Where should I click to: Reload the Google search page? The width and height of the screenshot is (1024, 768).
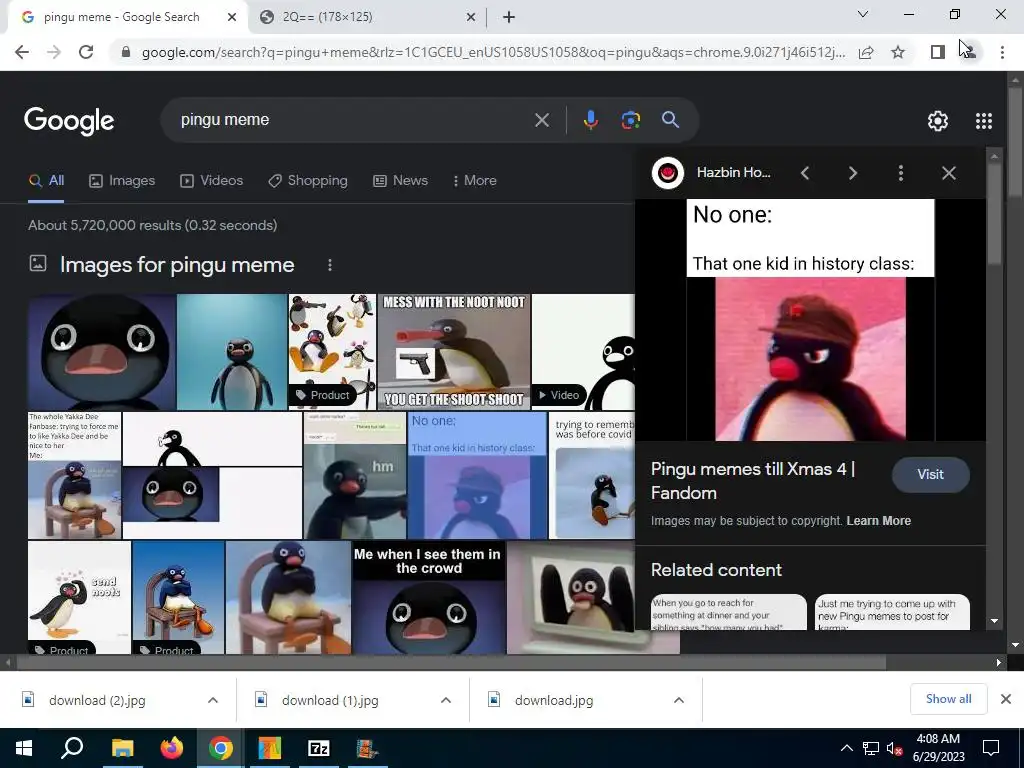tap(86, 52)
